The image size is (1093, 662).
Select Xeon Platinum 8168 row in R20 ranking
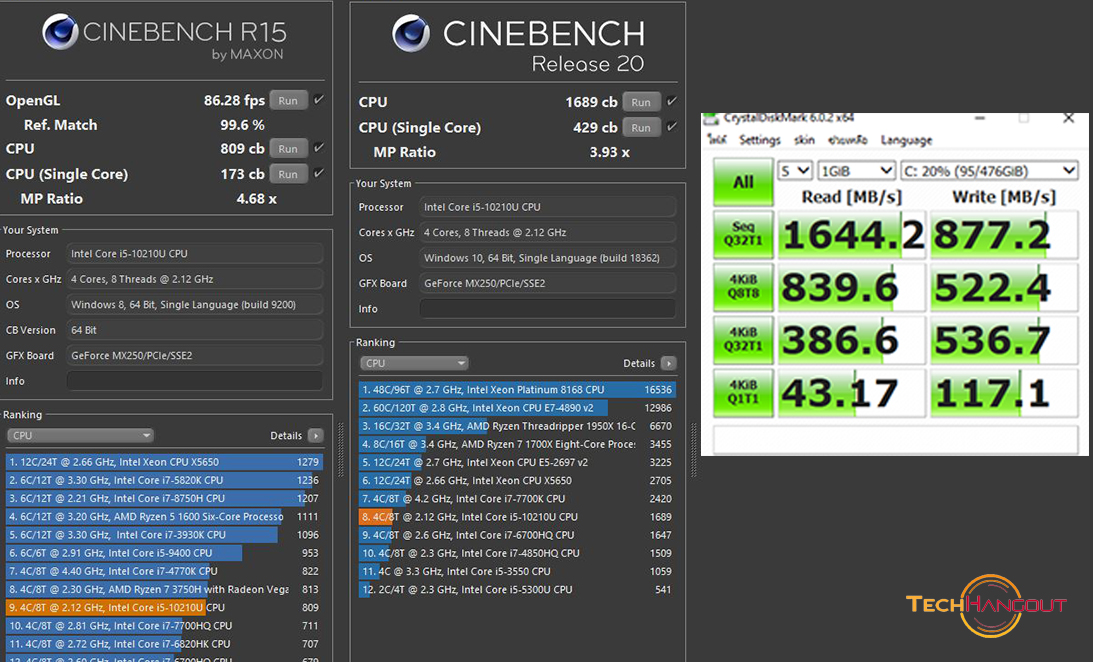(517, 390)
